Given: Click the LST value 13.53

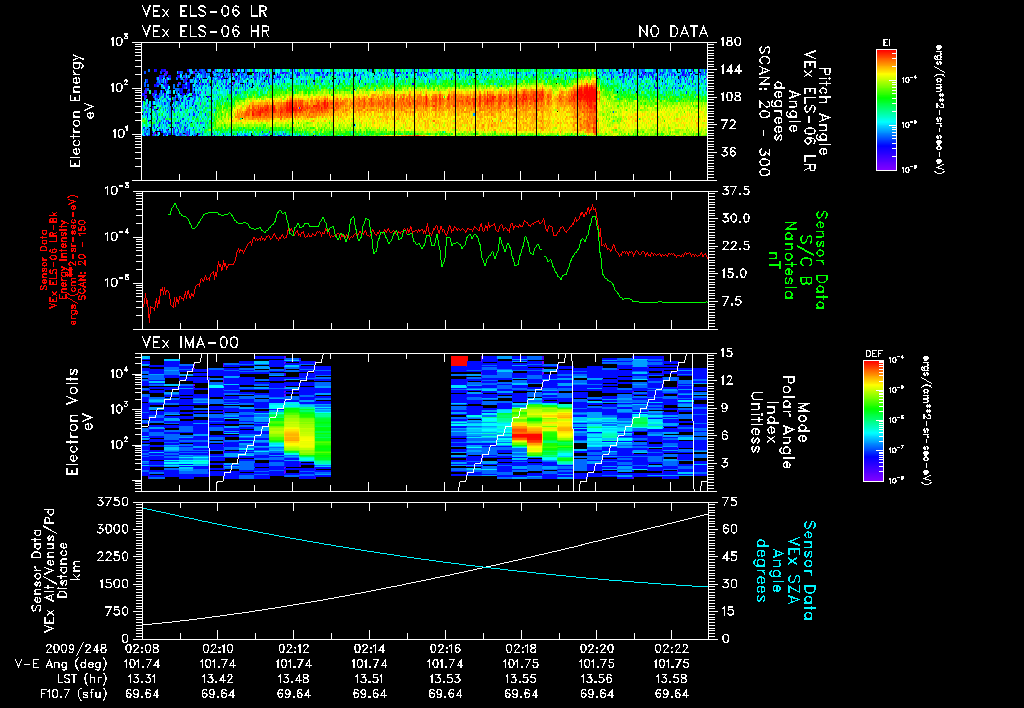Looking at the screenshot, I should (445, 679).
